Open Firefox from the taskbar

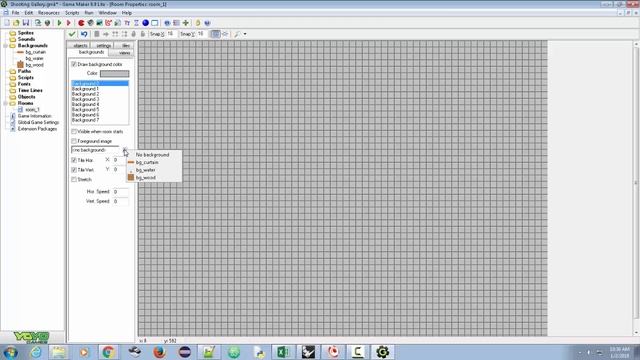click(159, 352)
